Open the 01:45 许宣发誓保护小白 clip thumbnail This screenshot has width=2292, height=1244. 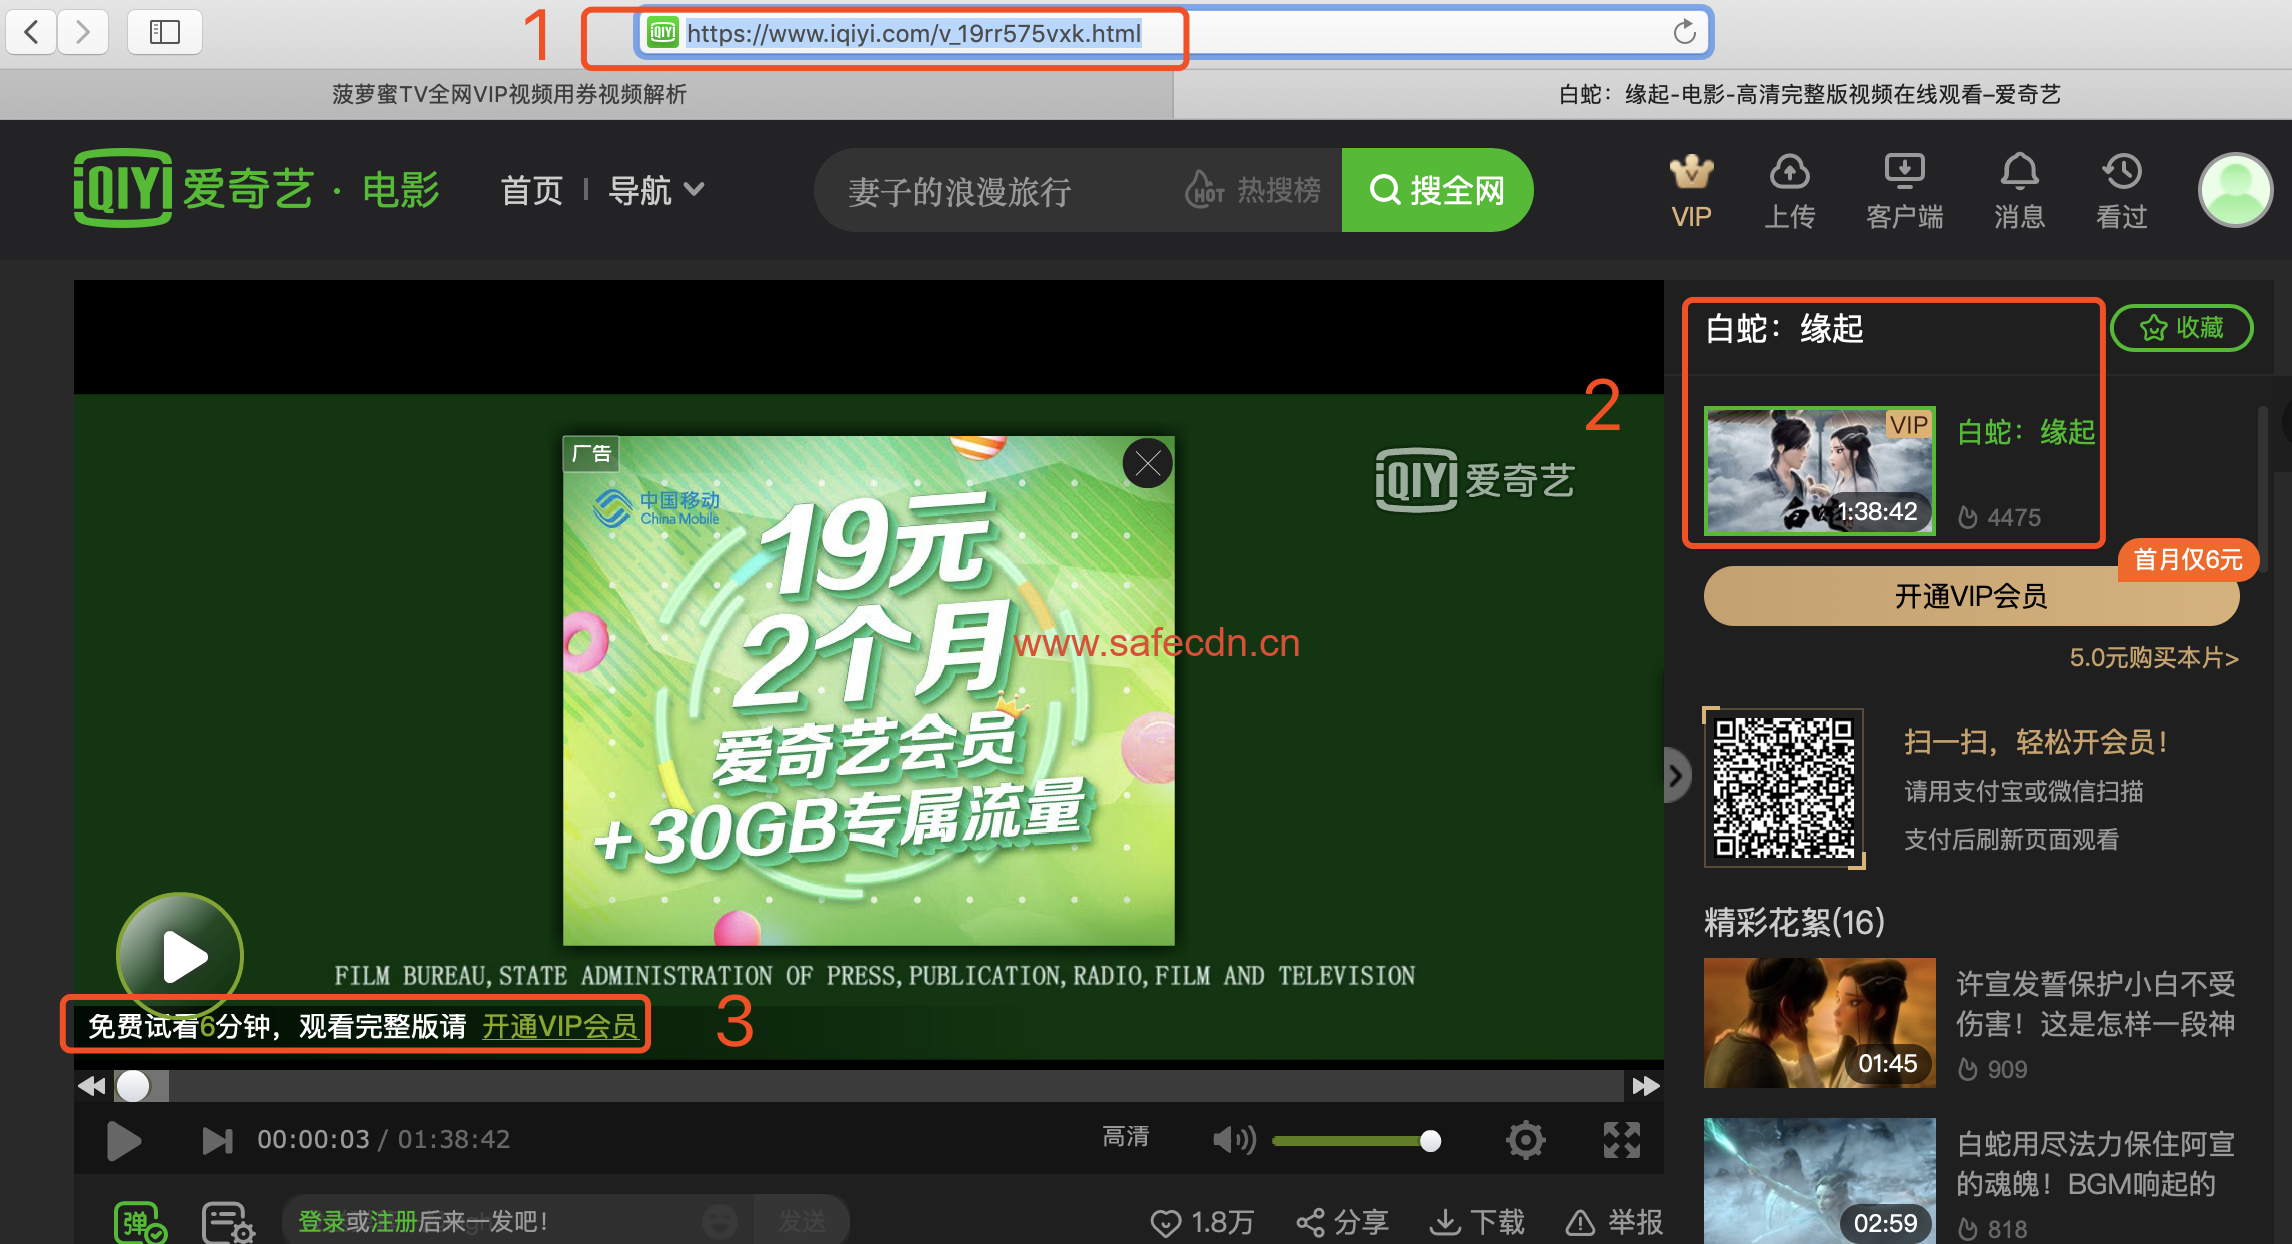tap(1819, 1022)
